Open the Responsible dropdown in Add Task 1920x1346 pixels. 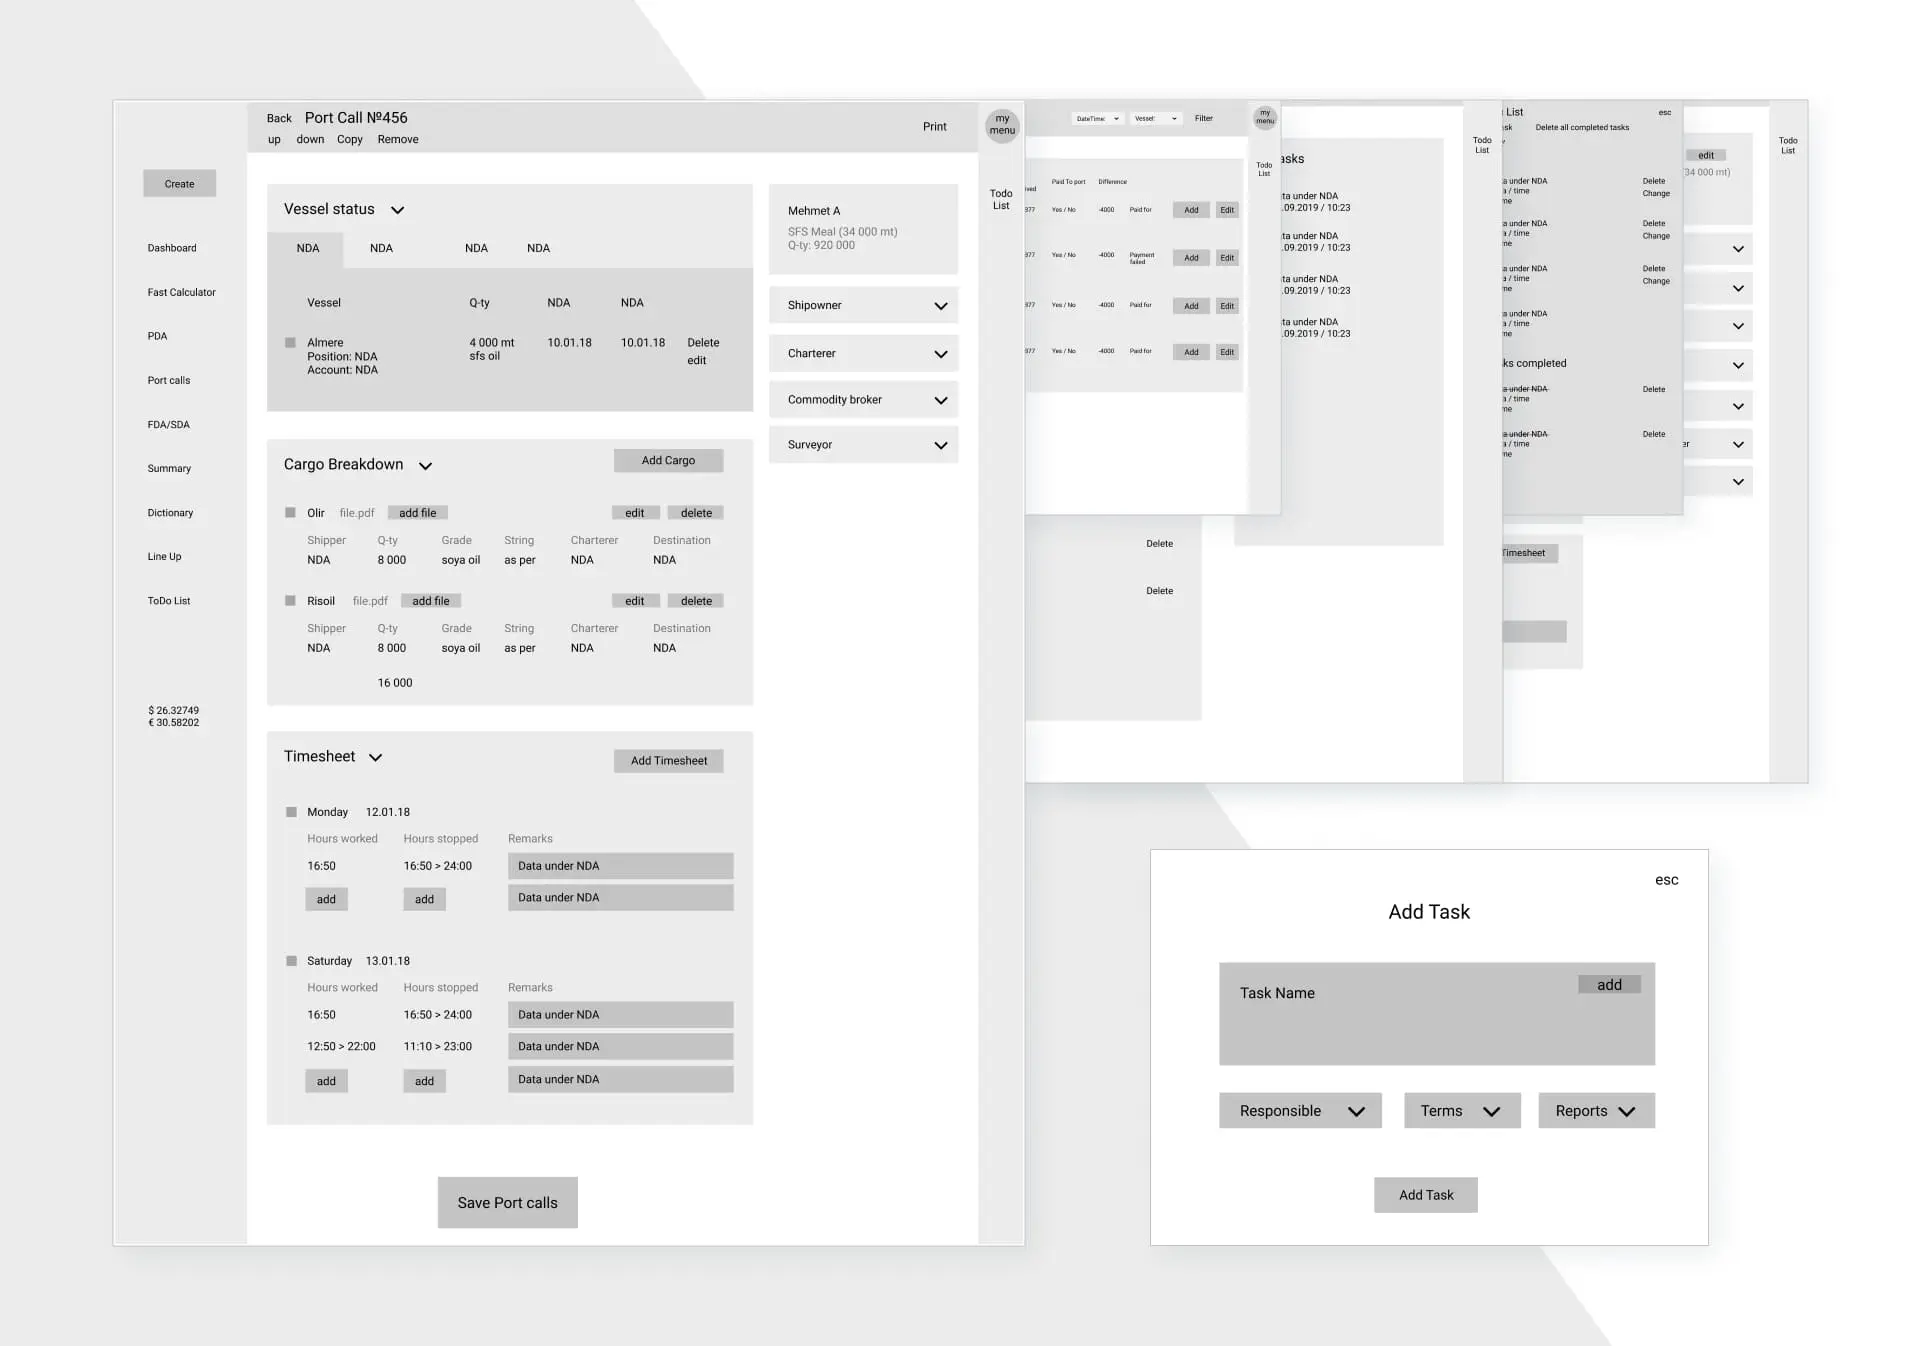[1299, 1111]
